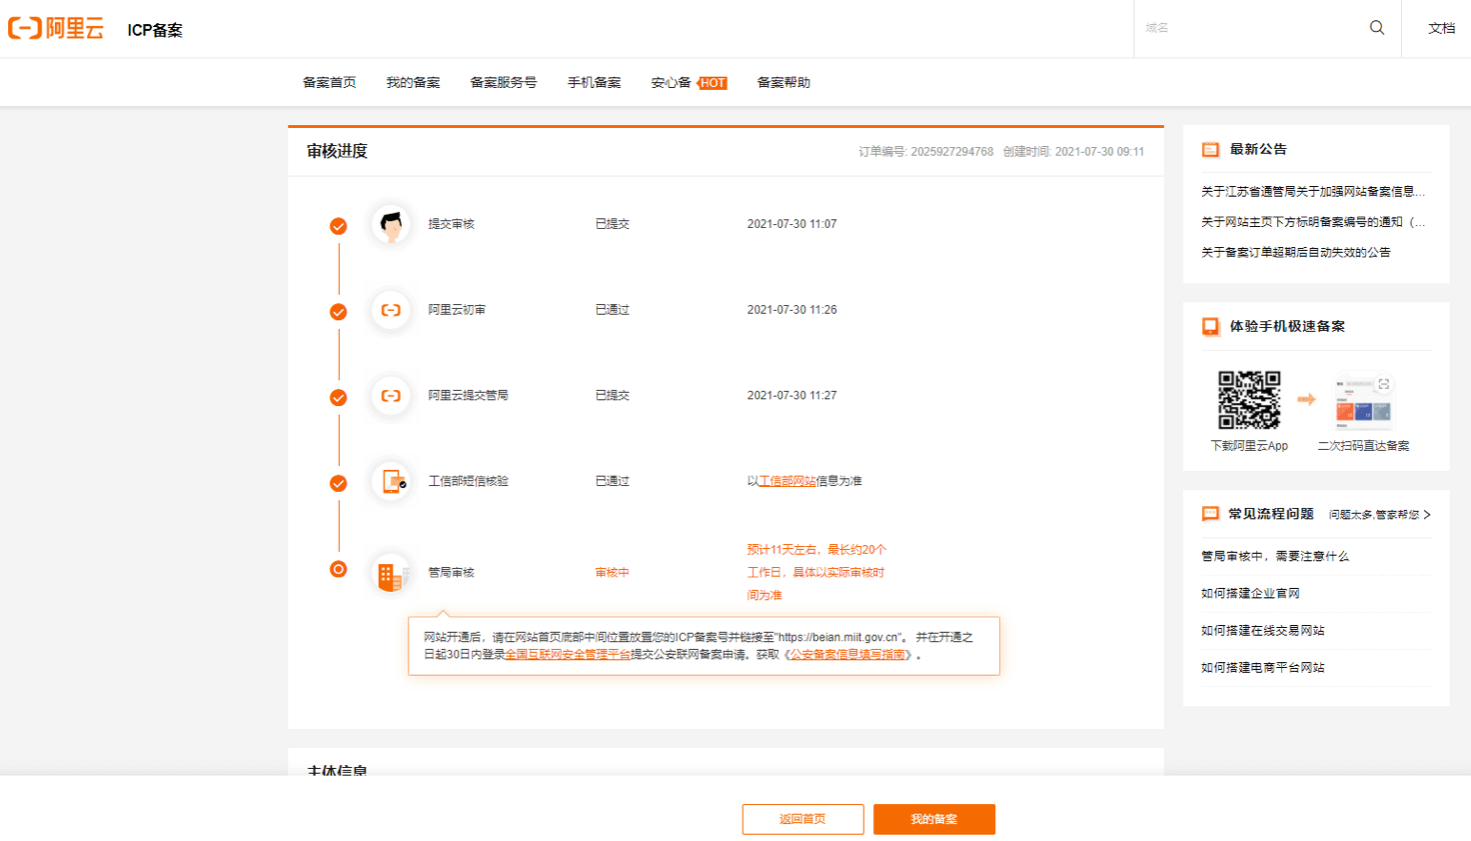
Task: Focus the 域名 search input field
Action: click(x=1250, y=28)
